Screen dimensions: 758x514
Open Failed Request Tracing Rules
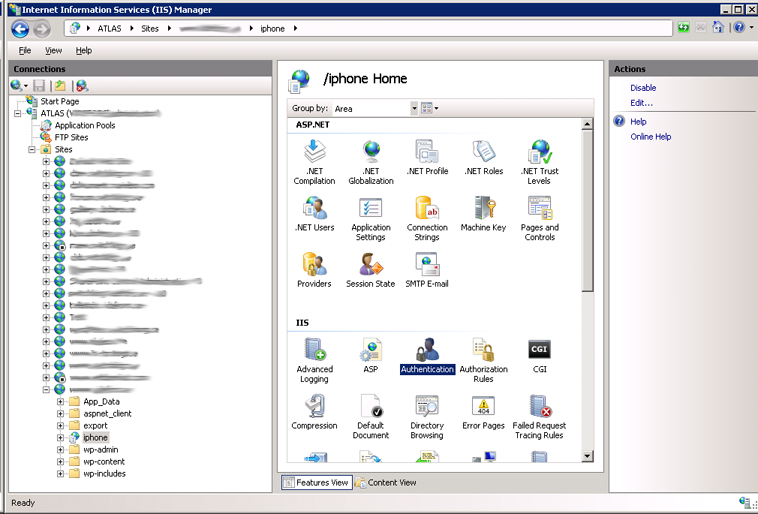(539, 417)
